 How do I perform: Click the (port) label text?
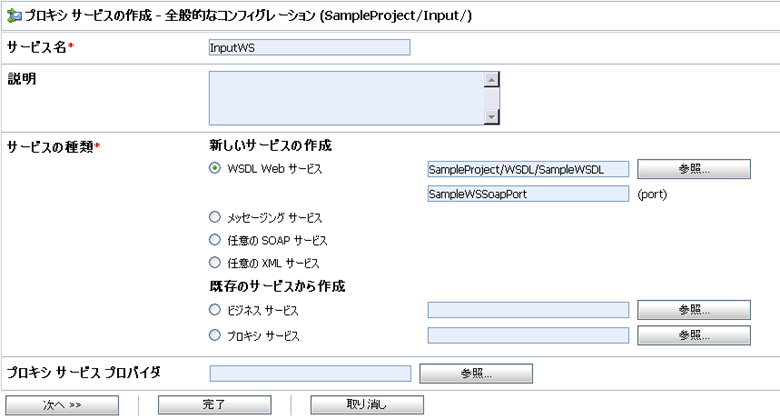(x=652, y=194)
